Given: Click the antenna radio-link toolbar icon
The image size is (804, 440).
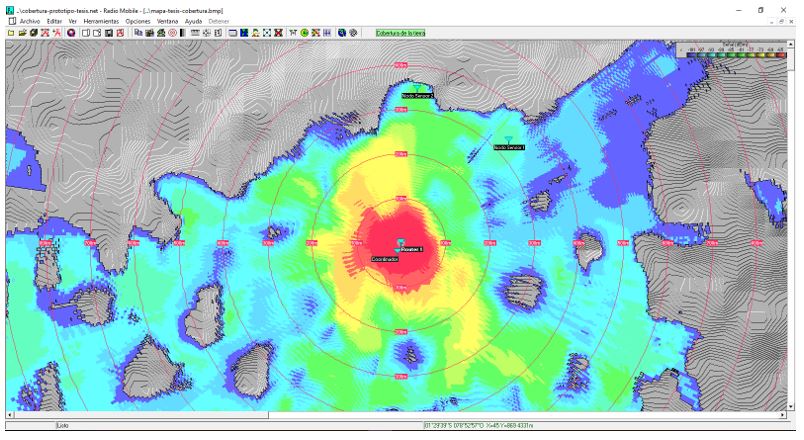Looking at the screenshot, I should (x=293, y=33).
